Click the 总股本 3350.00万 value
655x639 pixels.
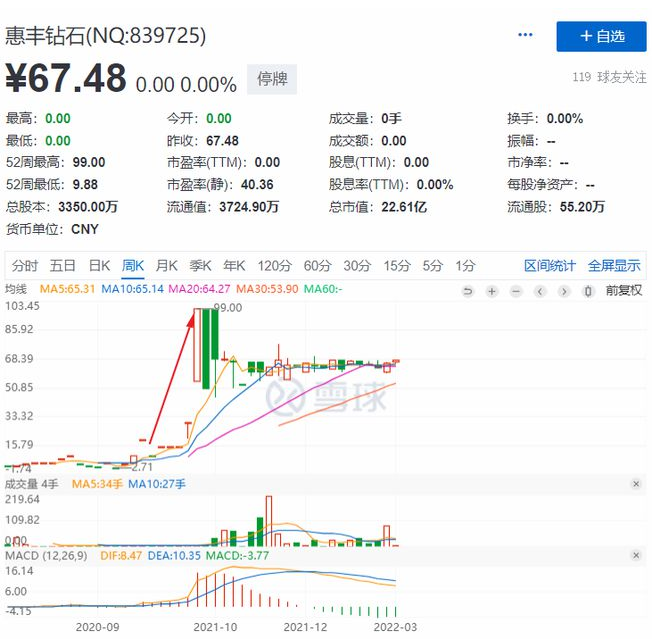(88, 207)
